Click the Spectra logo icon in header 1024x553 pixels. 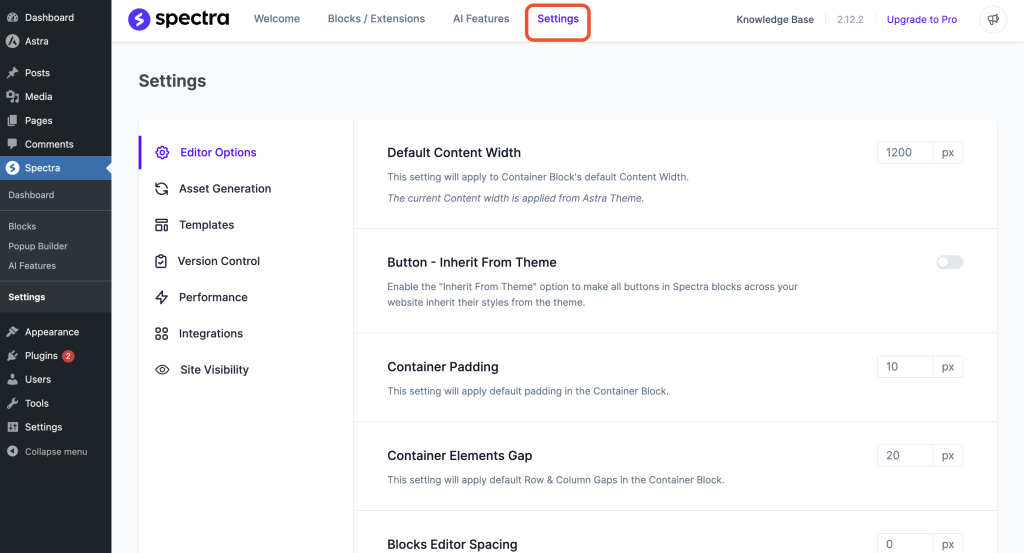140,19
